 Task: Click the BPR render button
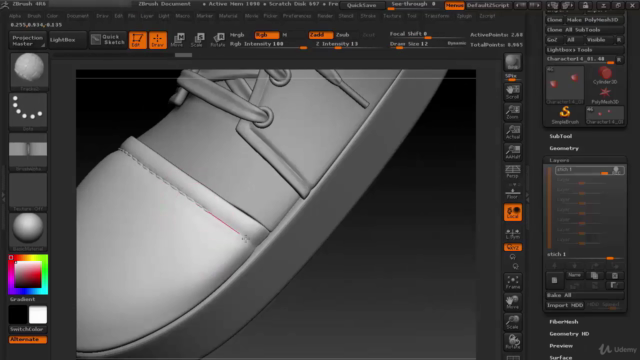(513, 62)
